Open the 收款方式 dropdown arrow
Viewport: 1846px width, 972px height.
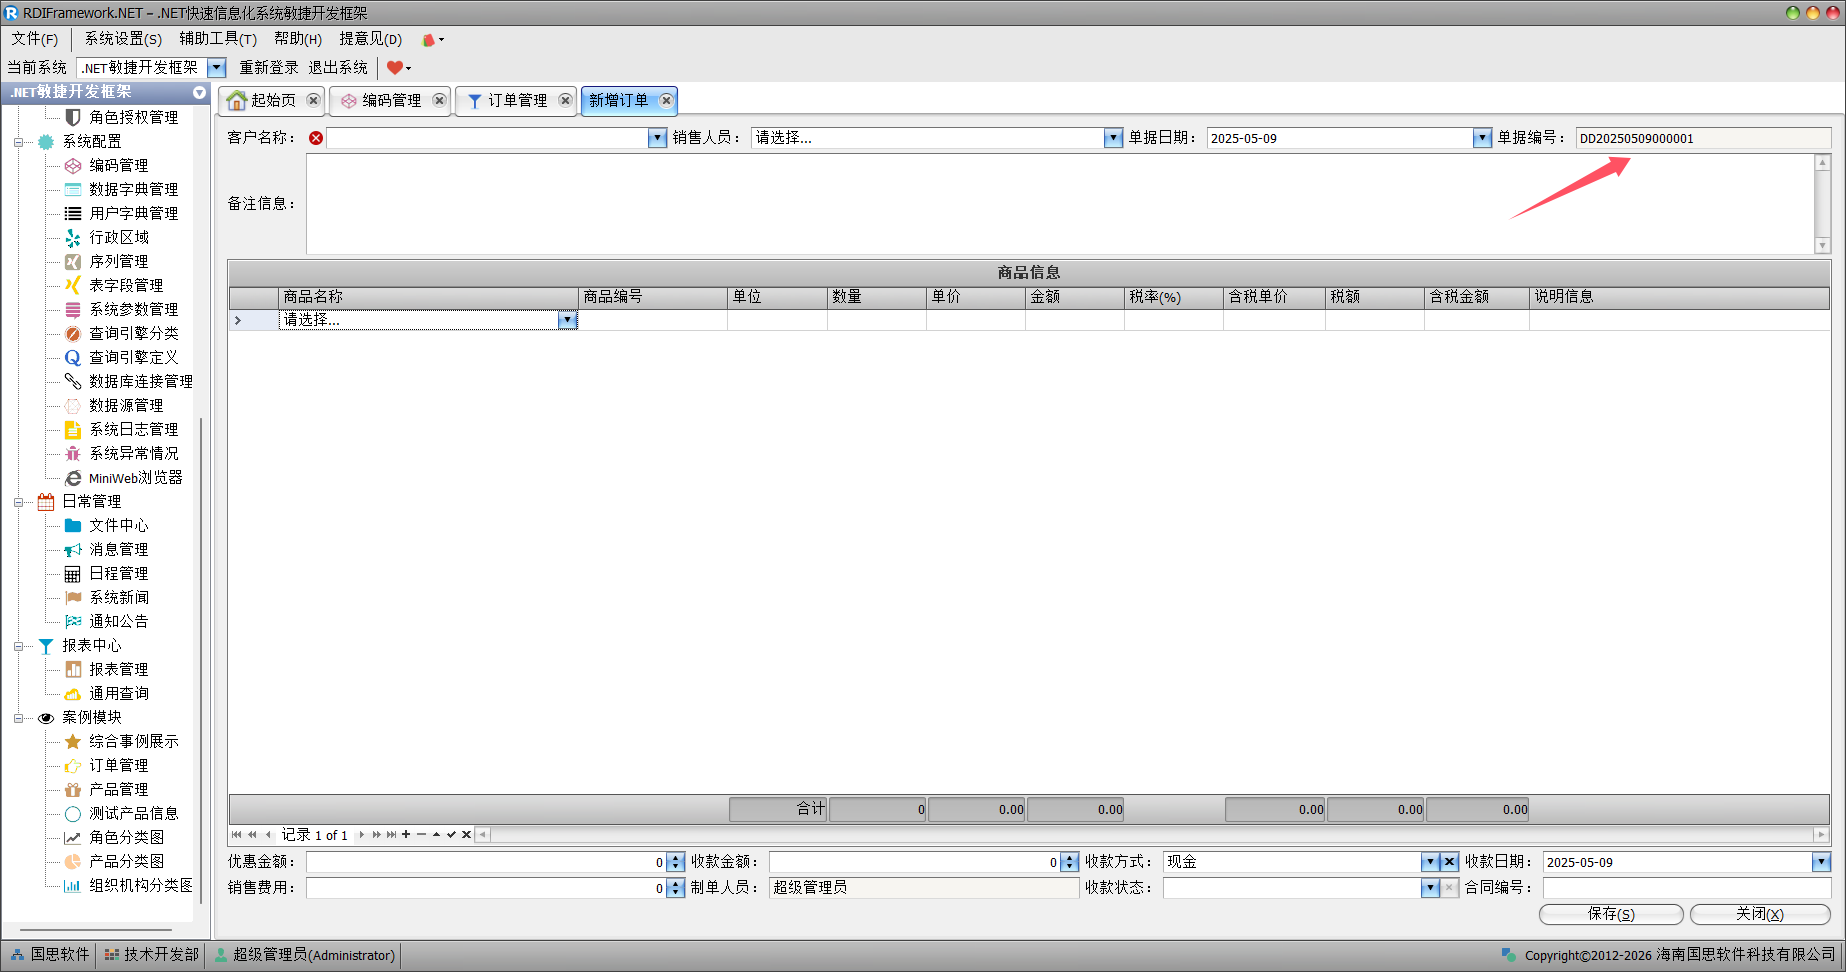pos(1430,862)
